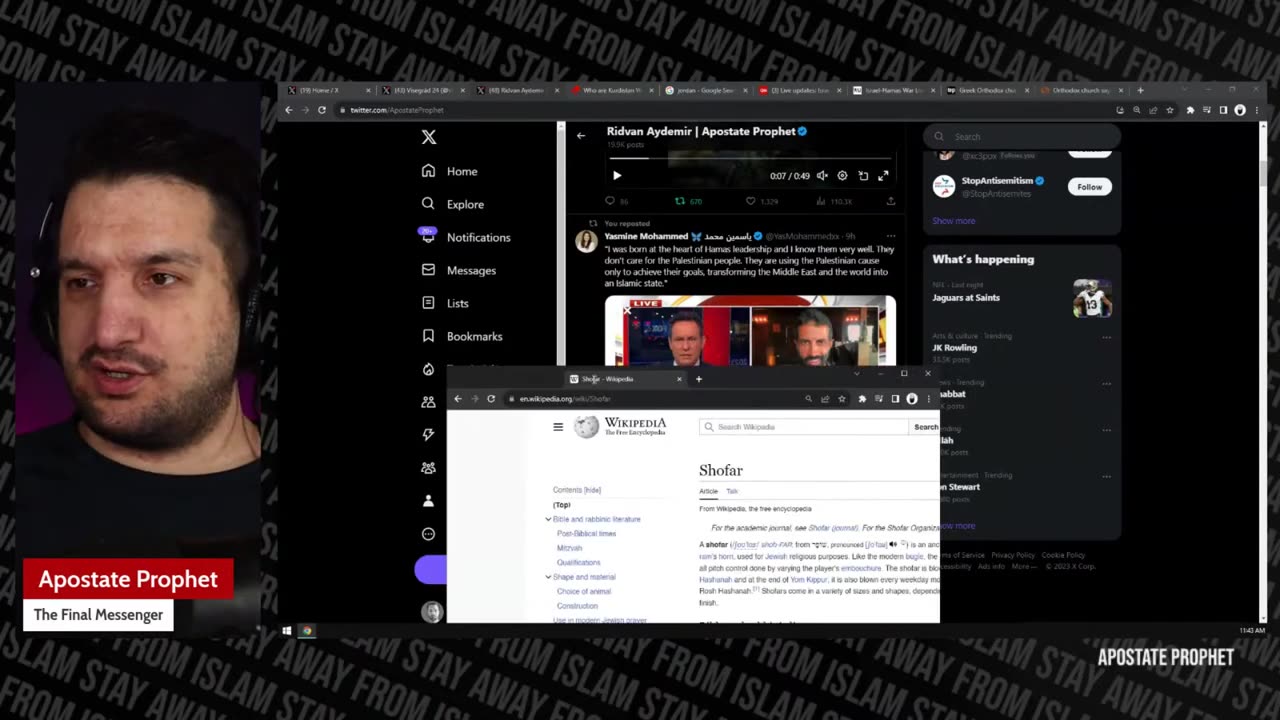
Task: Click the group icon below the lightning bolt in Twitter sidebar
Action: coord(428,468)
